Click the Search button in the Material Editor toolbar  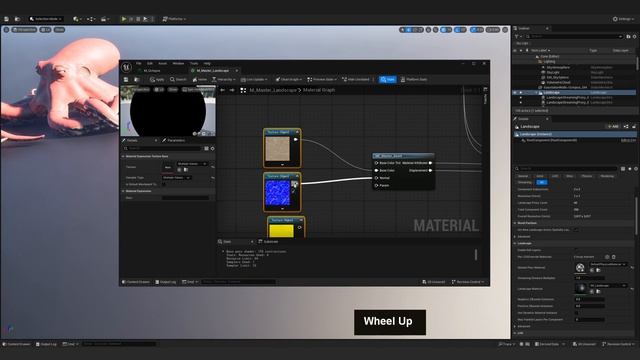(x=178, y=80)
